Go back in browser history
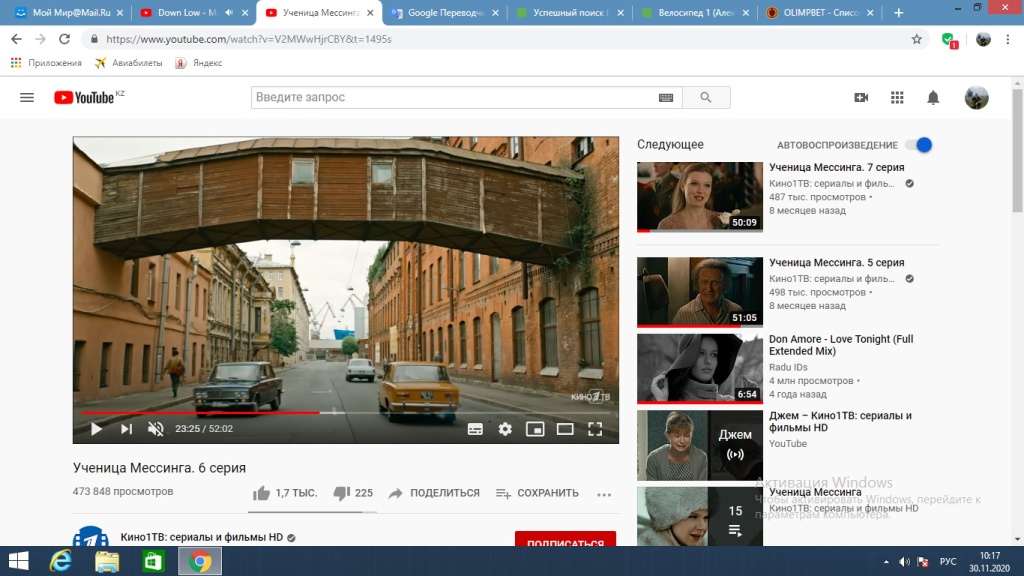Screen dimensions: 1024x576 (x=16, y=39)
